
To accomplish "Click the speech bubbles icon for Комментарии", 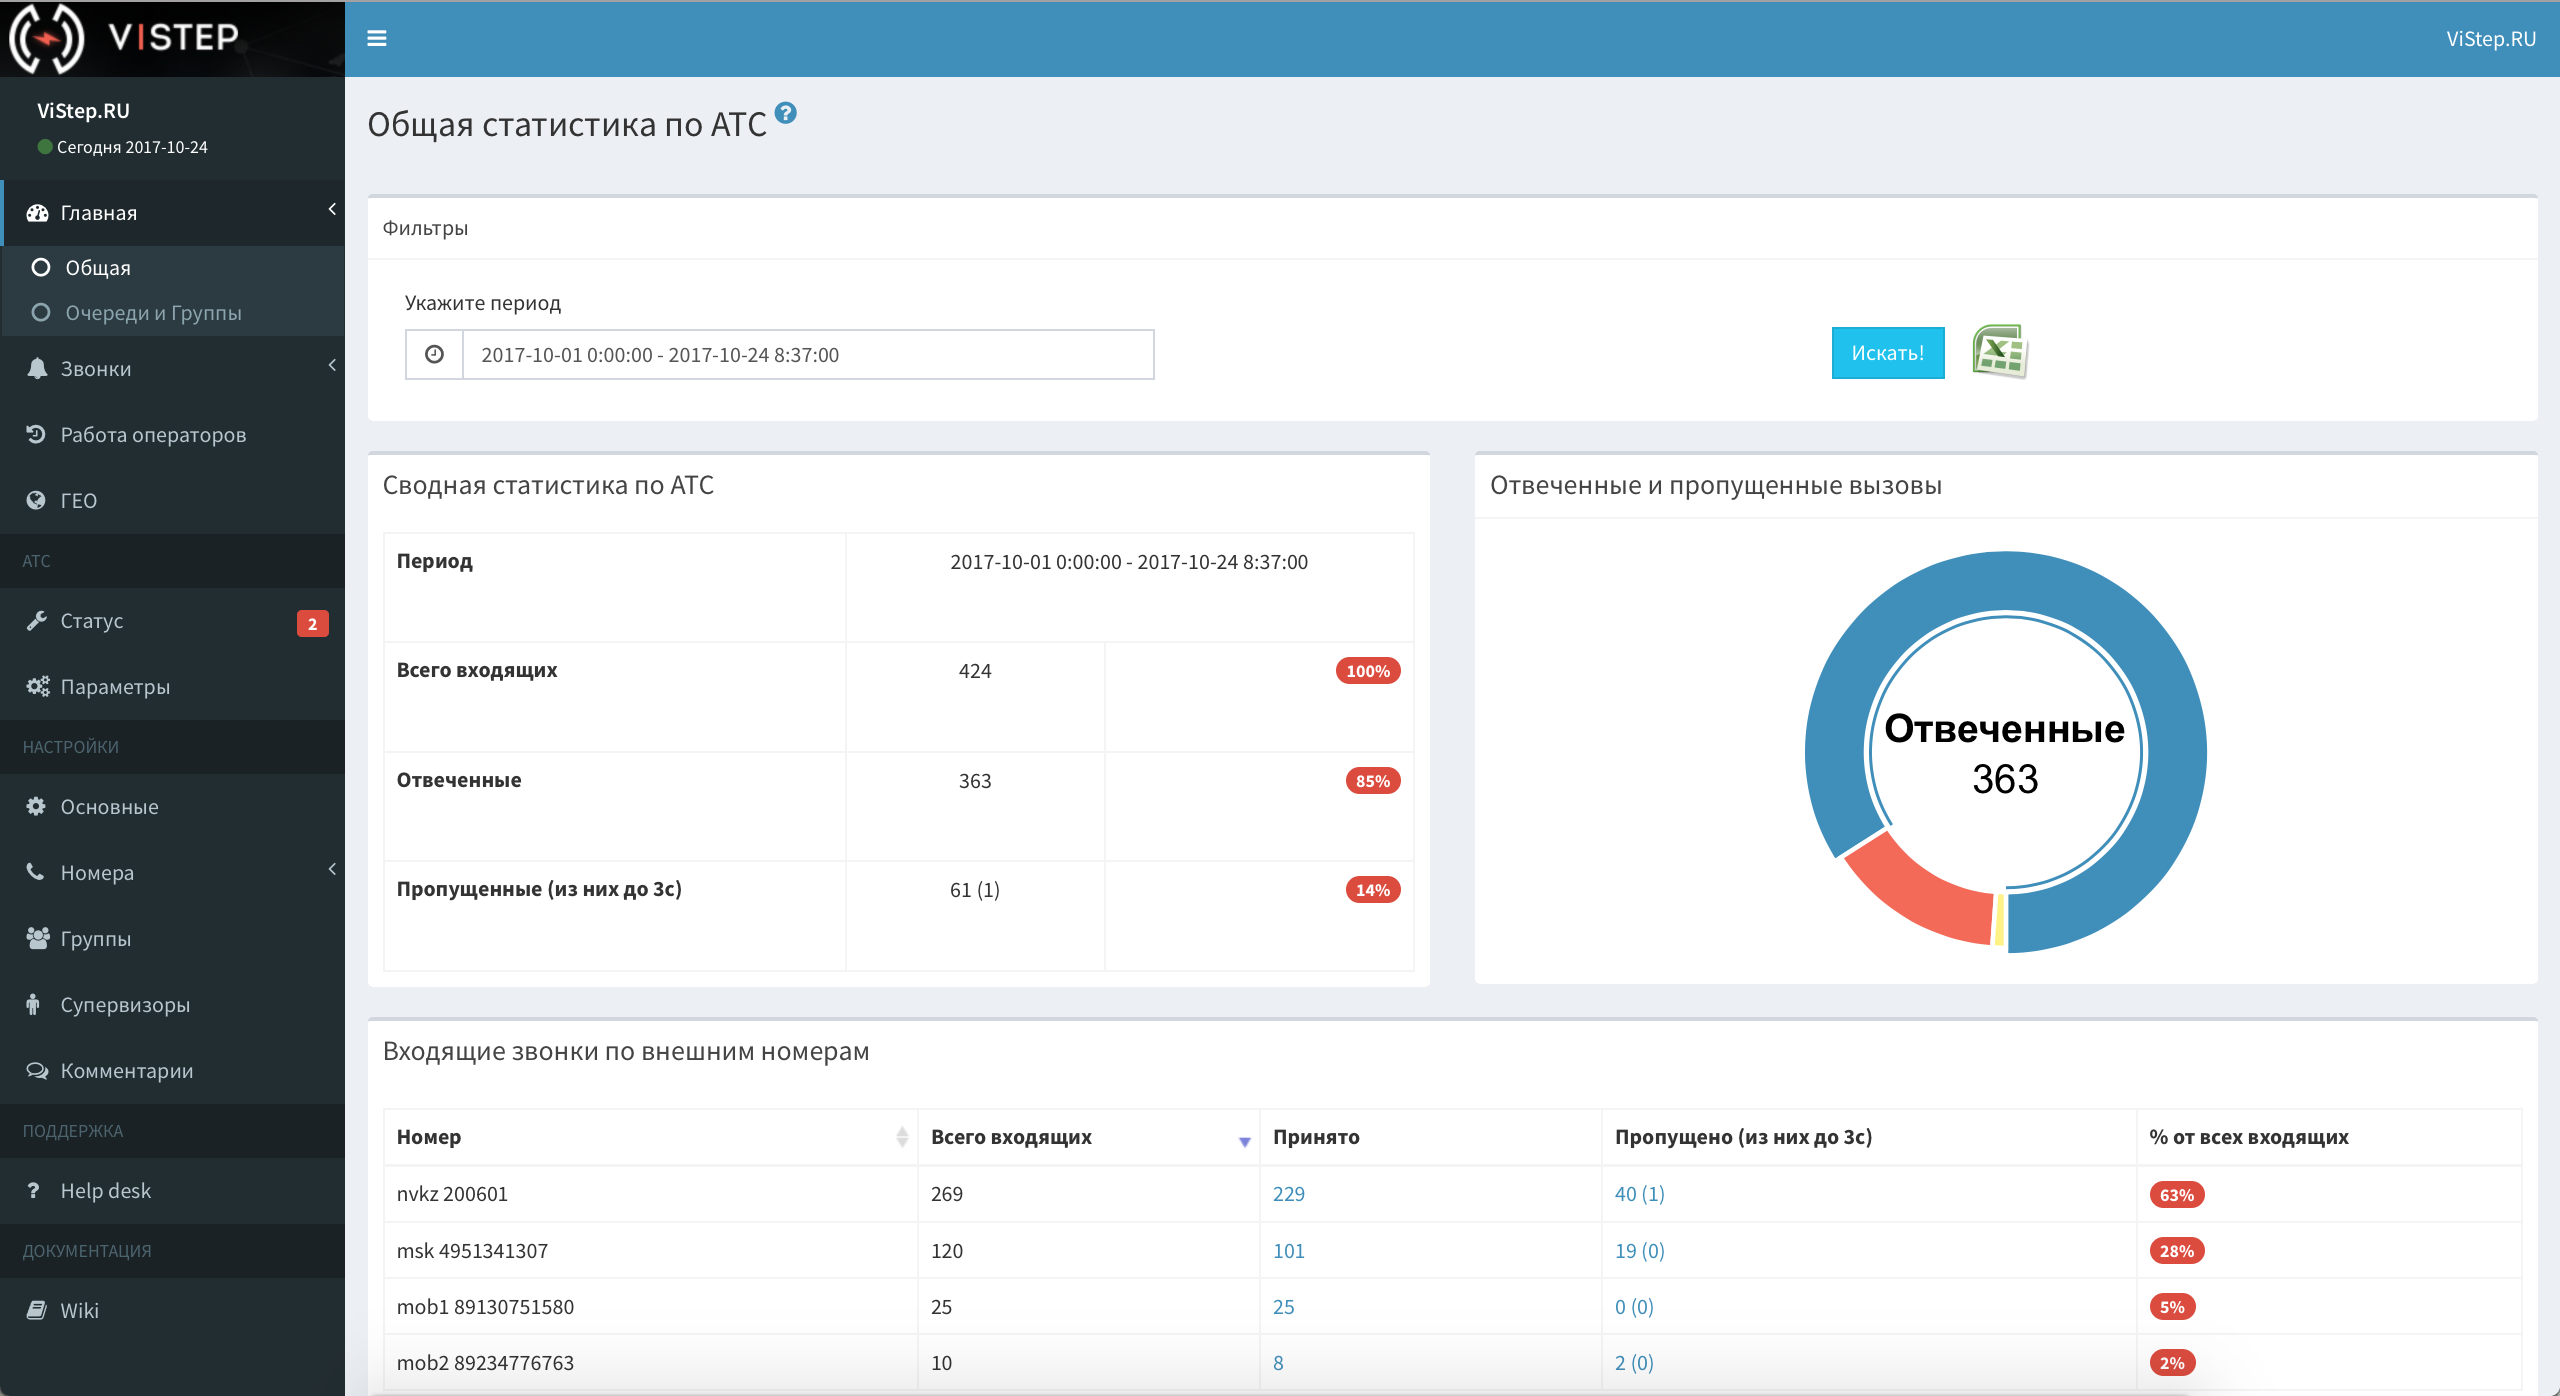I will 37,1070.
